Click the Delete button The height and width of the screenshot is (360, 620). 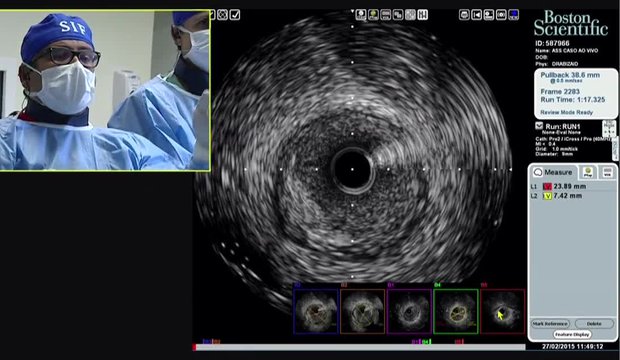pyautogui.click(x=594, y=324)
